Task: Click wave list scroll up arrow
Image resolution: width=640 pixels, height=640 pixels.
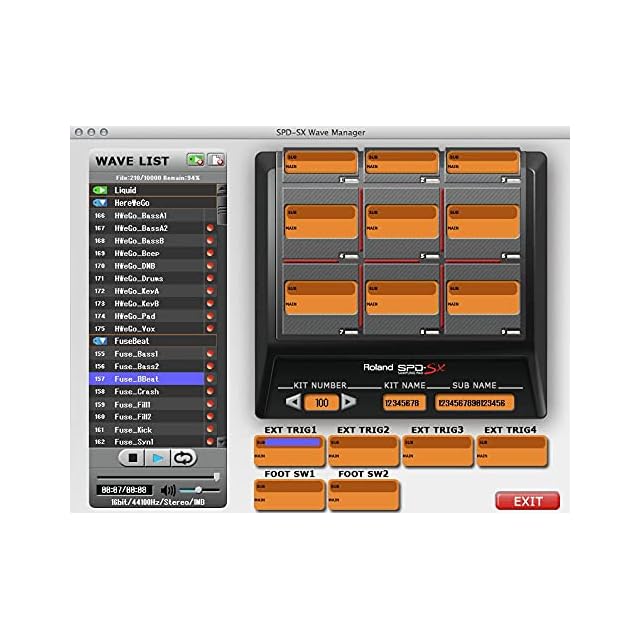Action: pyautogui.click(x=221, y=189)
